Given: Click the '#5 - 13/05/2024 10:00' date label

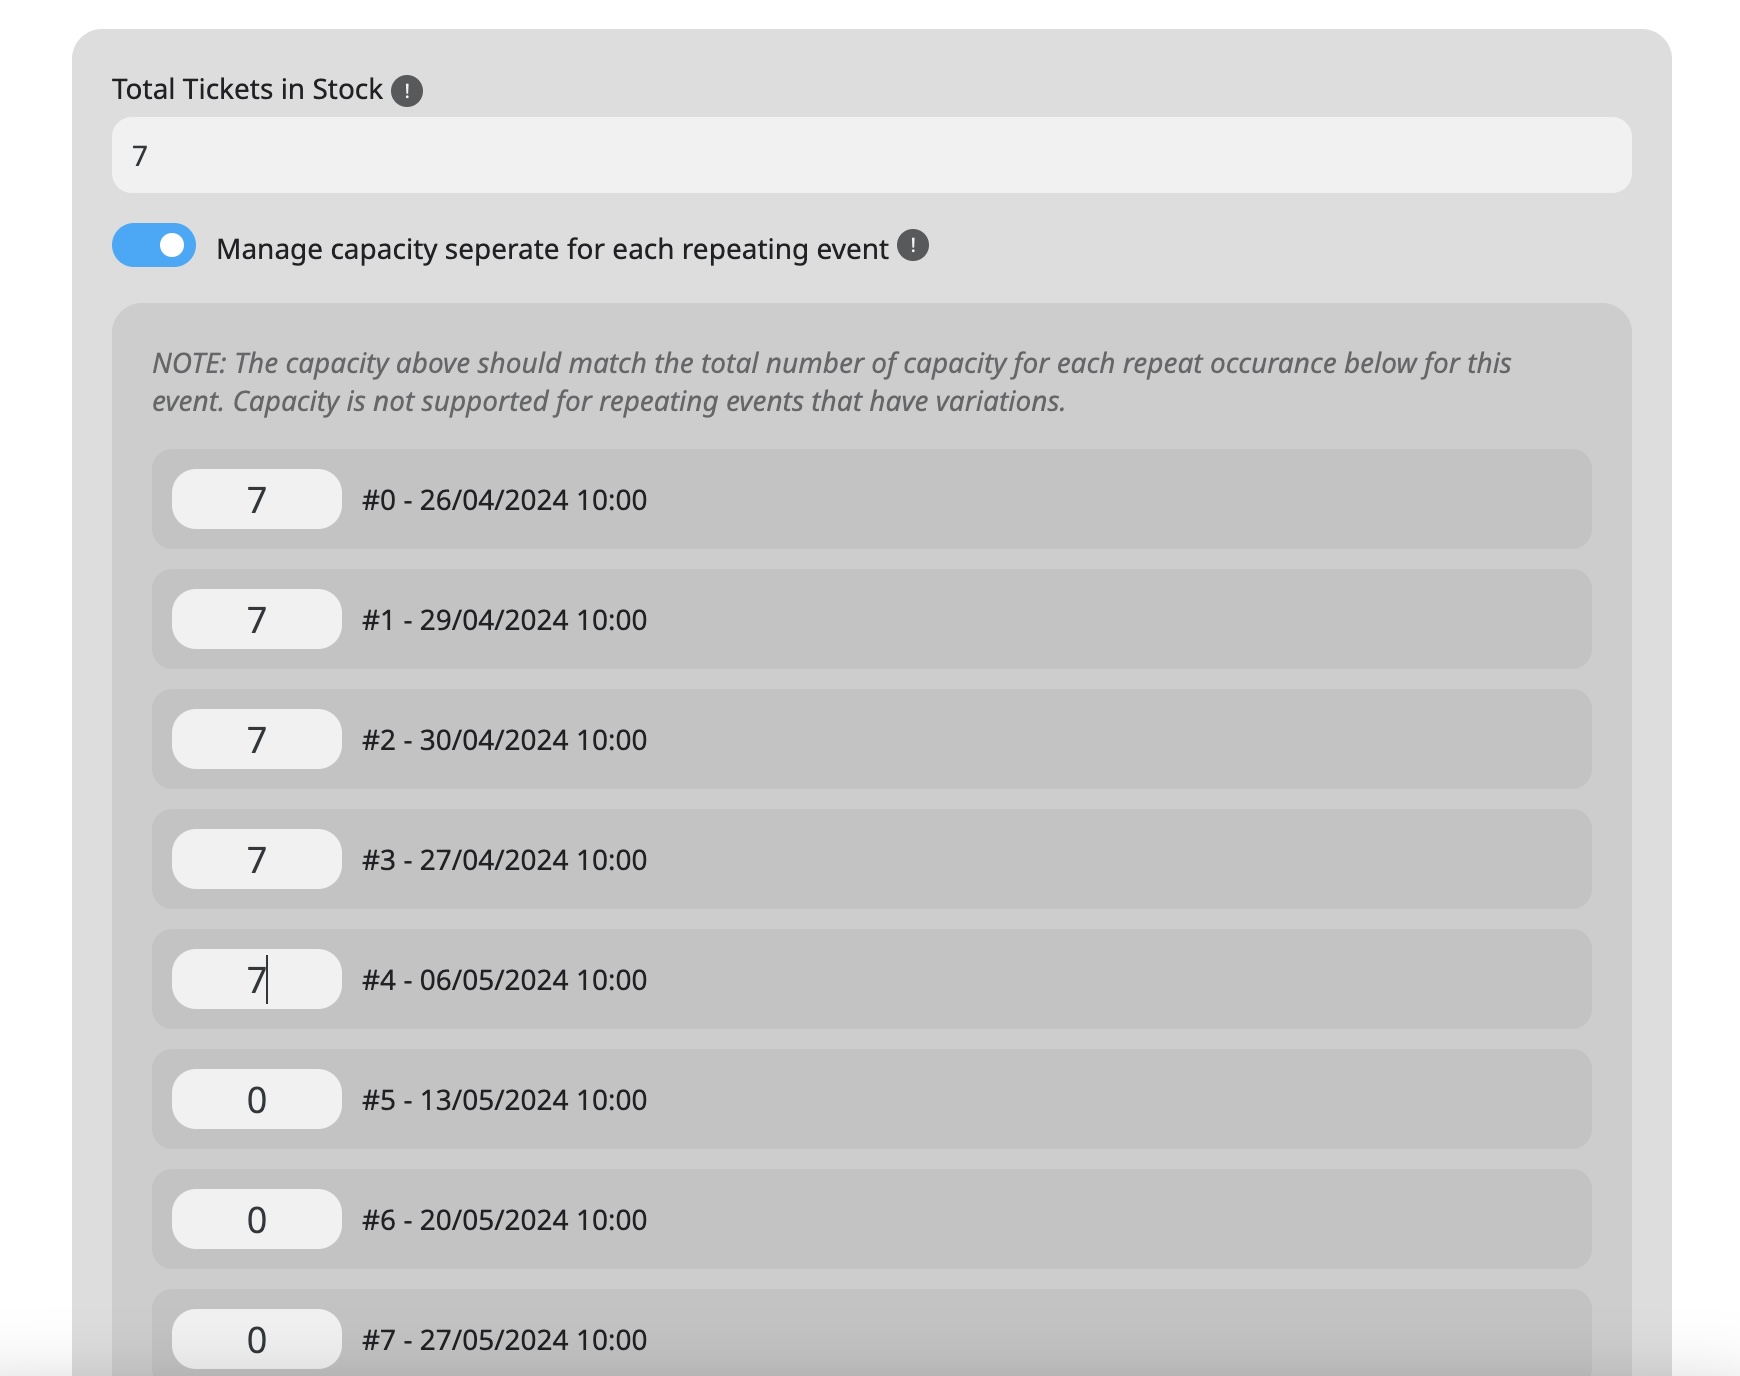Looking at the screenshot, I should pos(505,1100).
